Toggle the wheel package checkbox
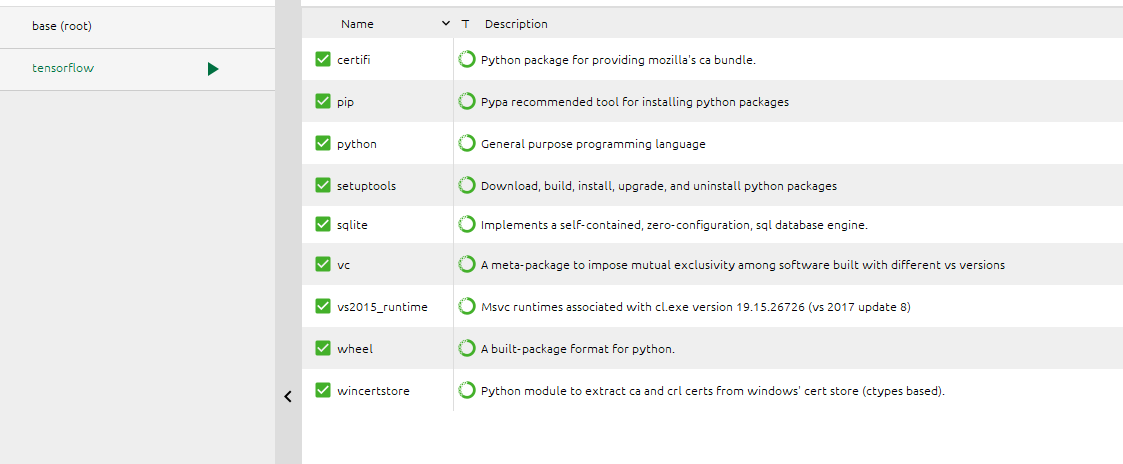The image size is (1123, 464). coord(323,349)
